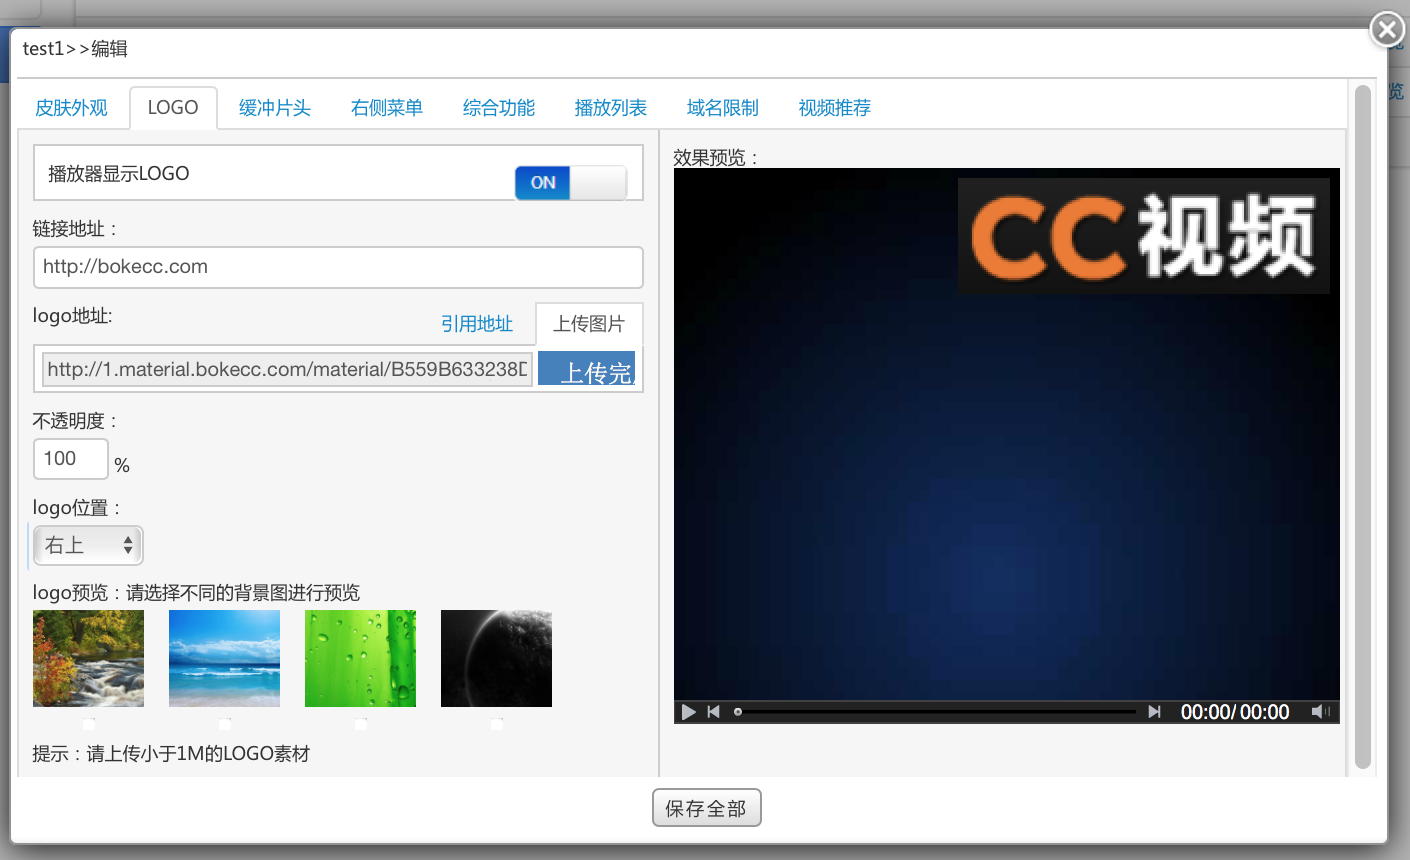Screen dimensions: 1410x860
Task: Click the previous track icon in player
Action: point(713,712)
